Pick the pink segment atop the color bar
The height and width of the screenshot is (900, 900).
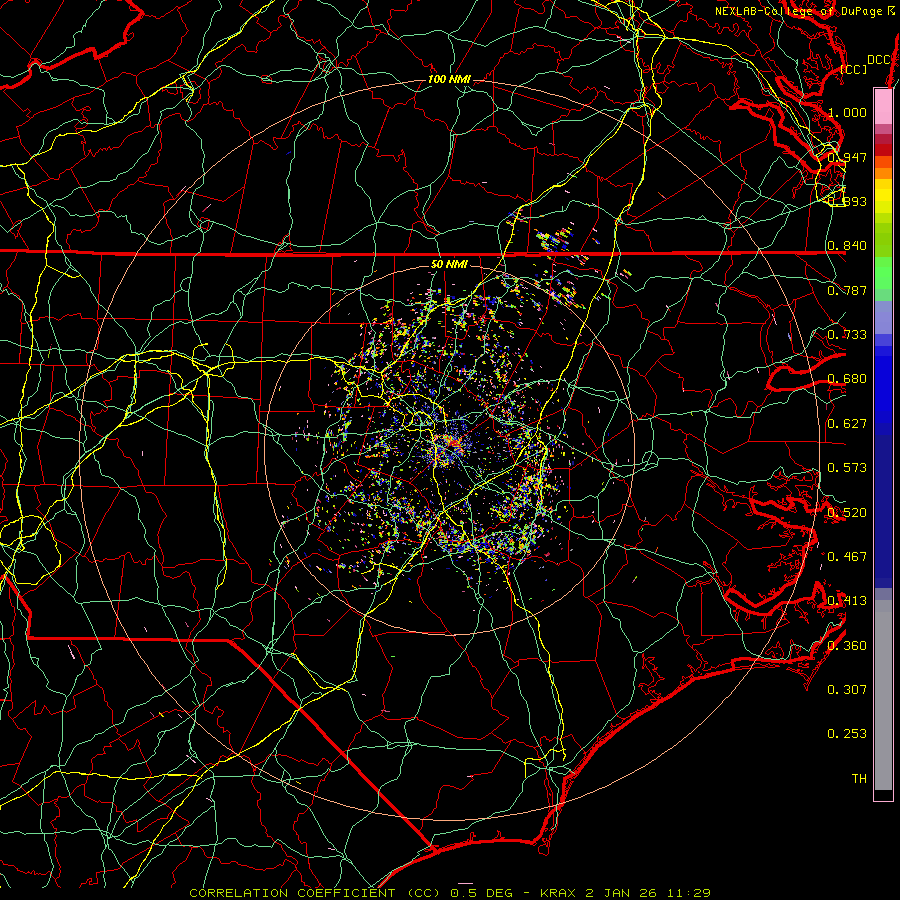883,106
